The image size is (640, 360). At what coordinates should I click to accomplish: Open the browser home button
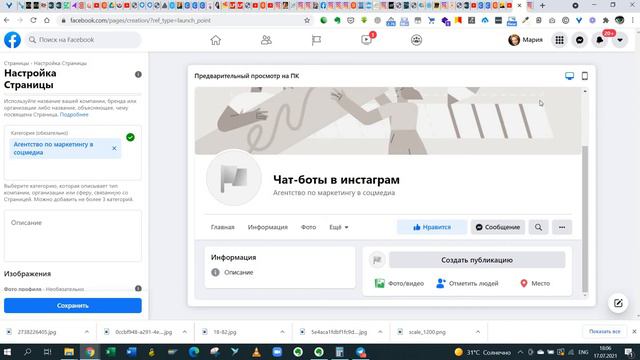[47, 20]
